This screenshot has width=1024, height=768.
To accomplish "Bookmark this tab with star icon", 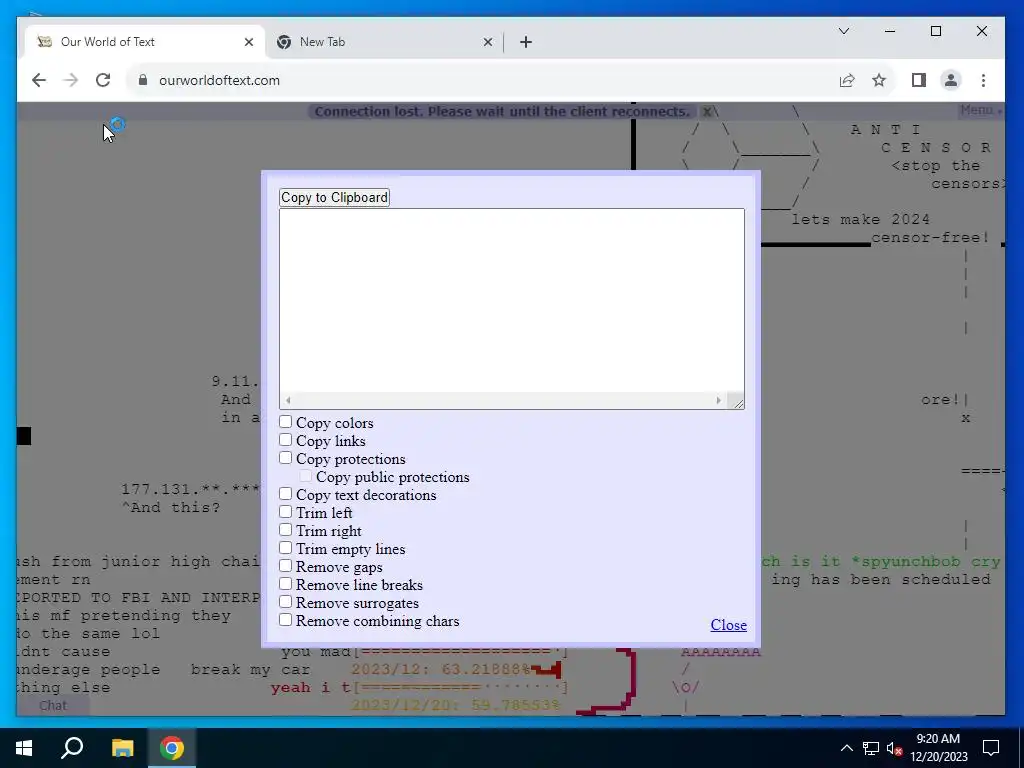I will pos(879,80).
